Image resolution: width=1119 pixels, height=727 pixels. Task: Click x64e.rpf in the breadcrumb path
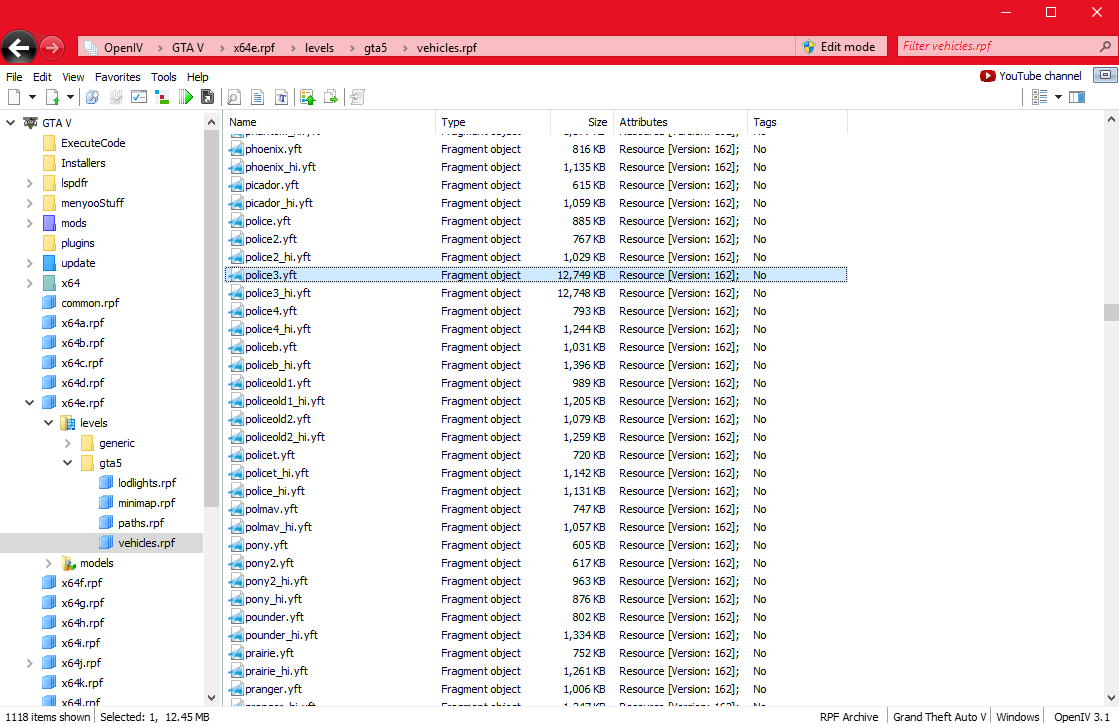[x=254, y=48]
